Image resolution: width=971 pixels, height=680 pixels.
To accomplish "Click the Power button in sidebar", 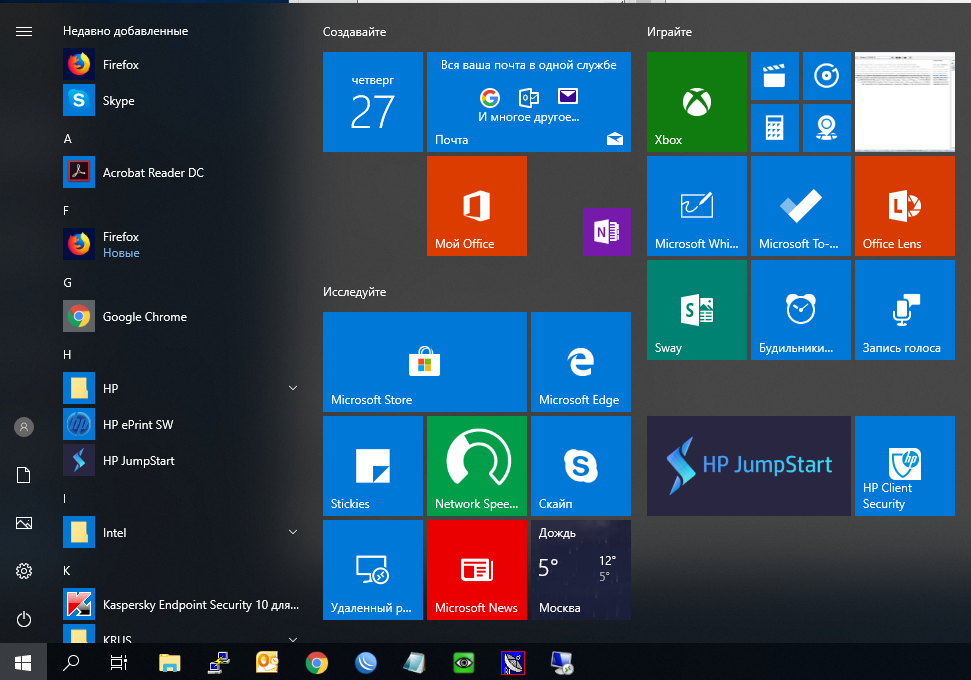I will click(x=24, y=619).
